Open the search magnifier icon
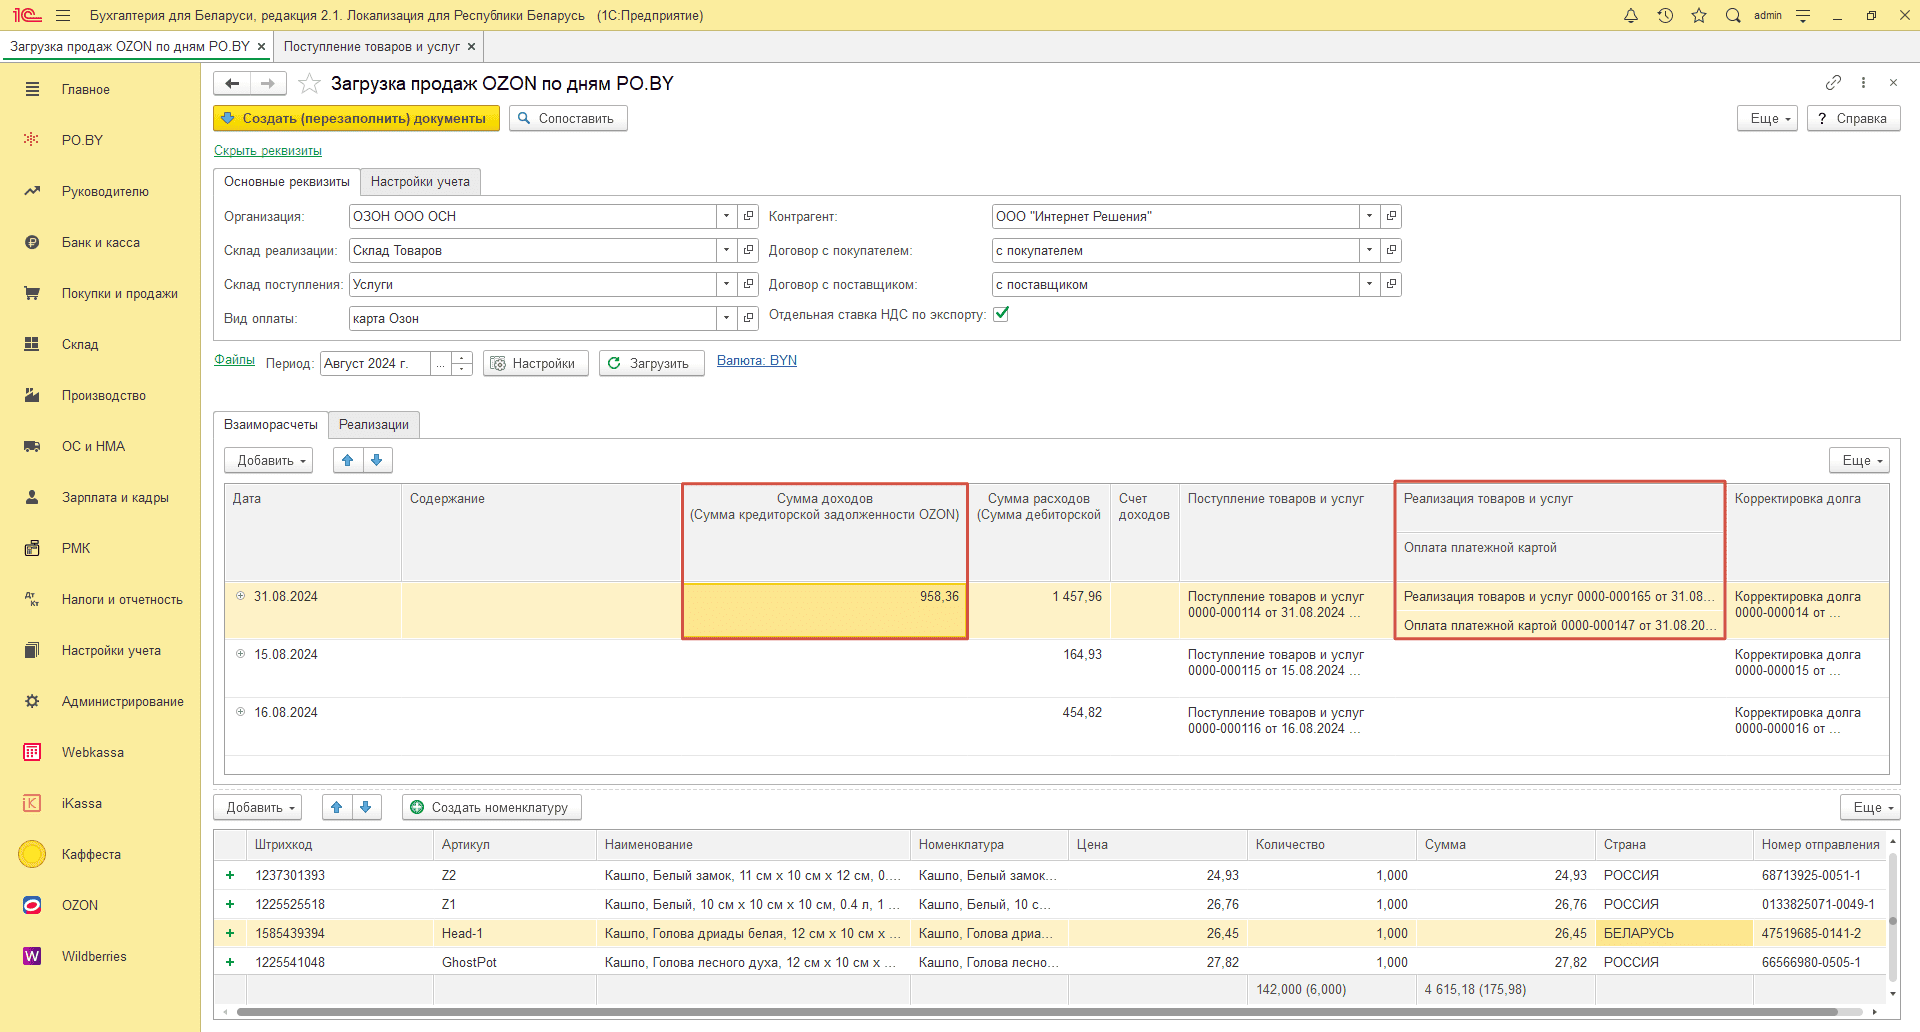 (x=1733, y=15)
